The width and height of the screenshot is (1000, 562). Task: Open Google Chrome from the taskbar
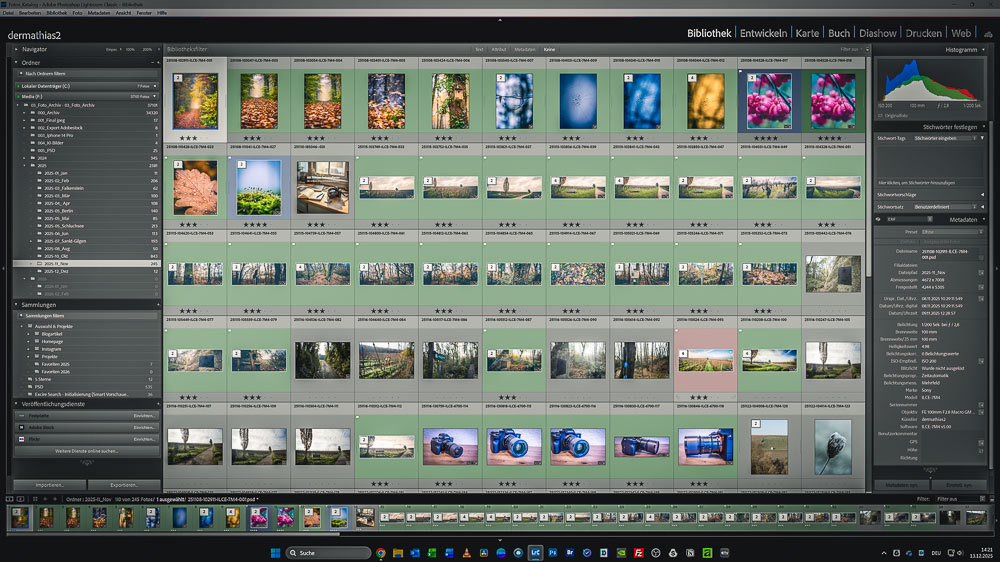(x=381, y=553)
